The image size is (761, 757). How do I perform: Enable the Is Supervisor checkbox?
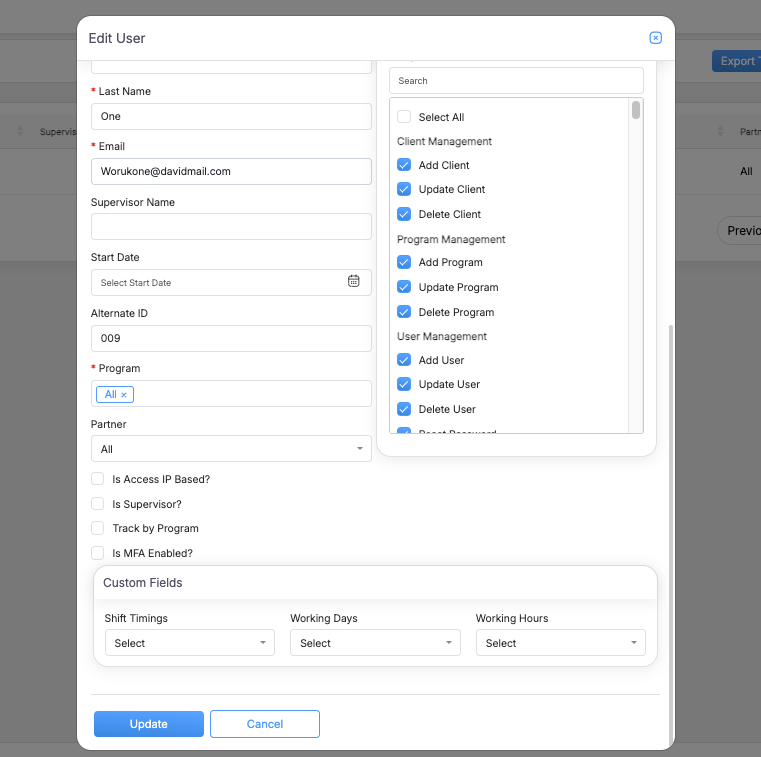(x=98, y=504)
